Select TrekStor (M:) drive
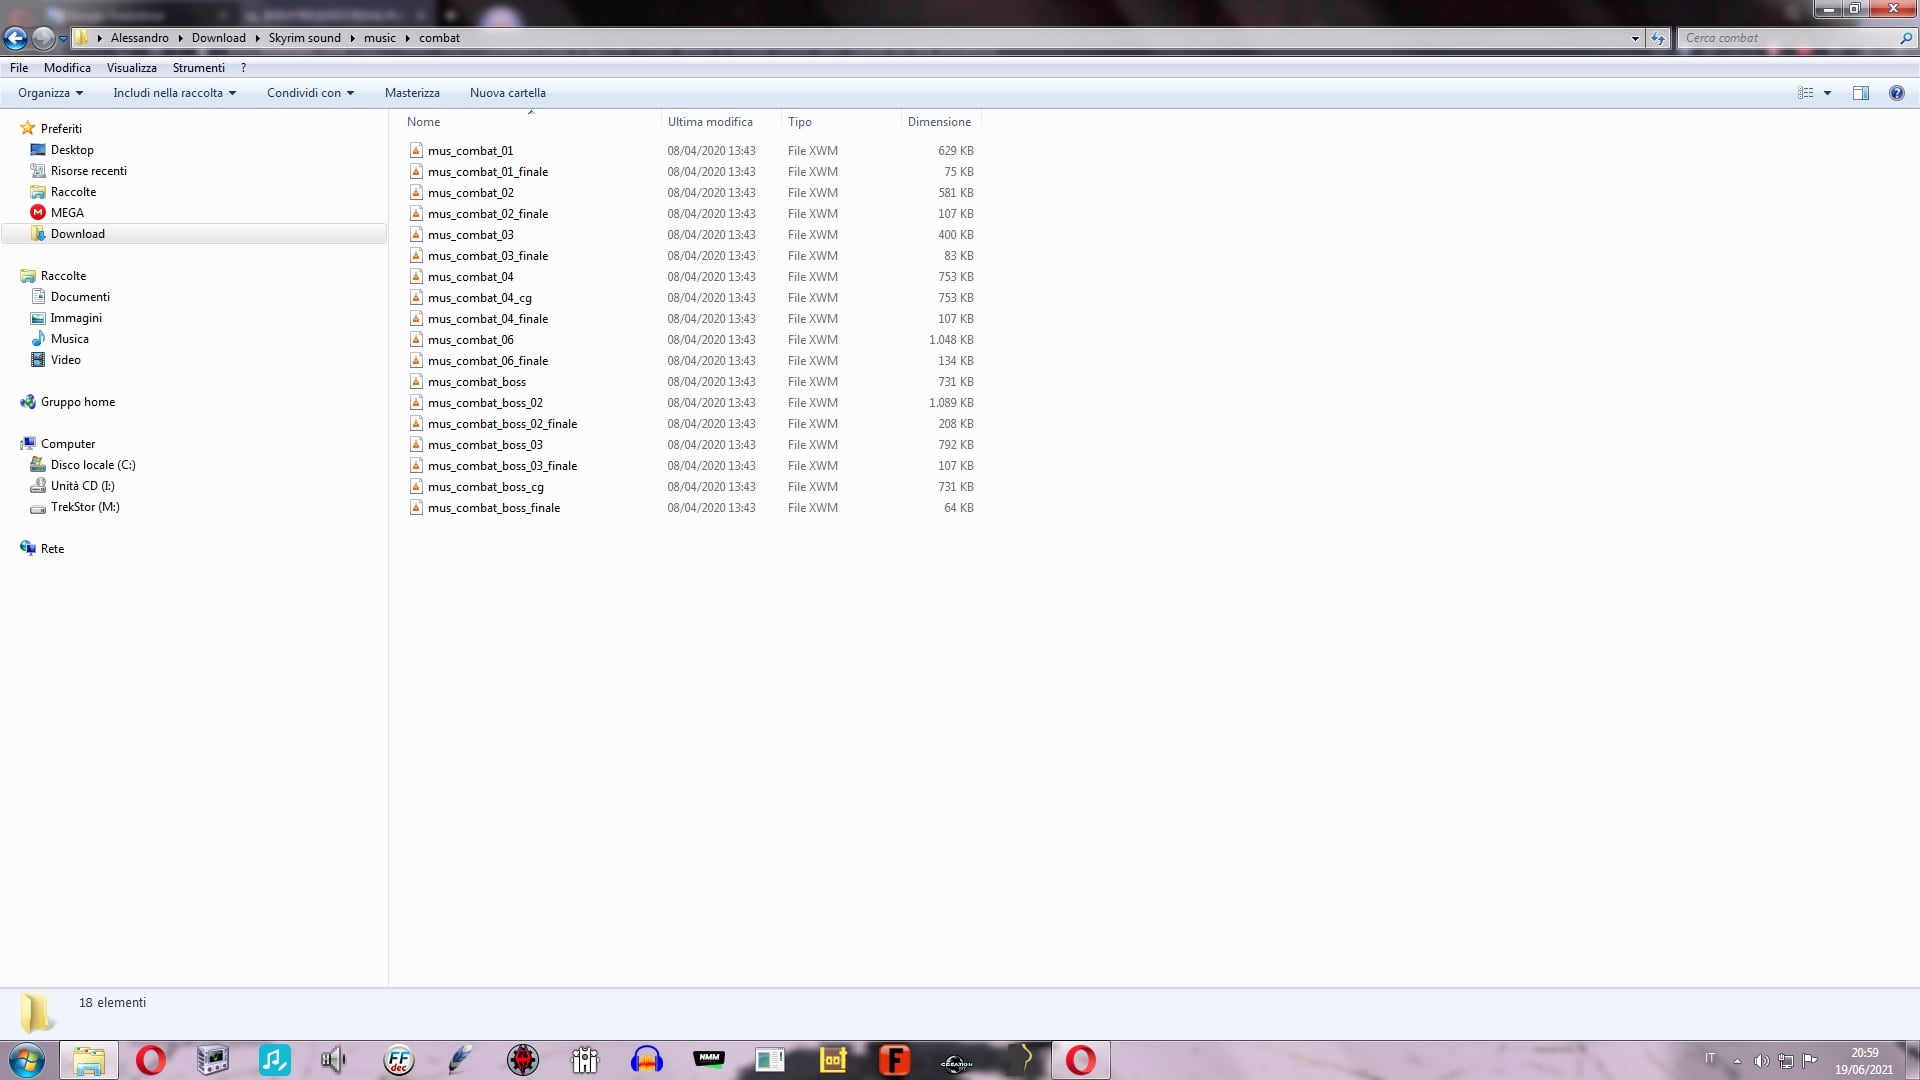Viewport: 1920px width, 1080px height. pyautogui.click(x=85, y=507)
